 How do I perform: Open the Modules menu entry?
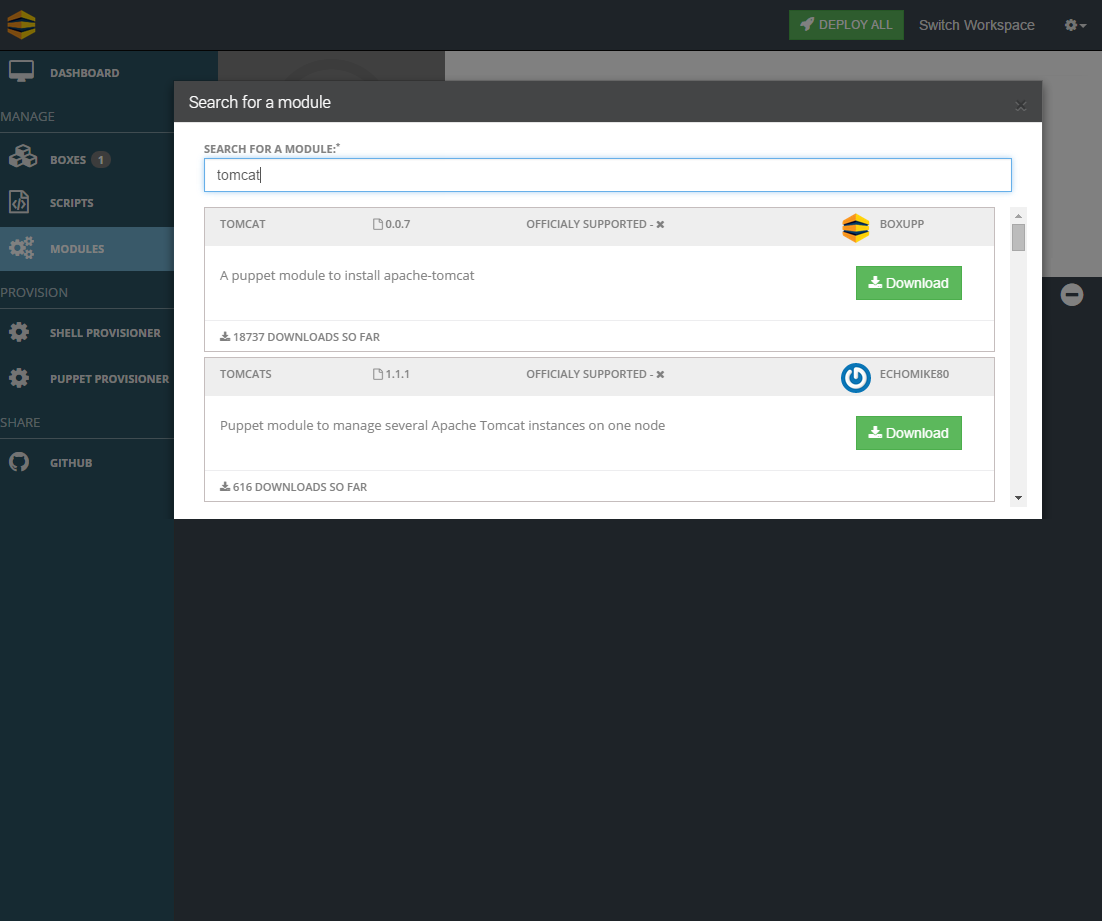point(78,248)
